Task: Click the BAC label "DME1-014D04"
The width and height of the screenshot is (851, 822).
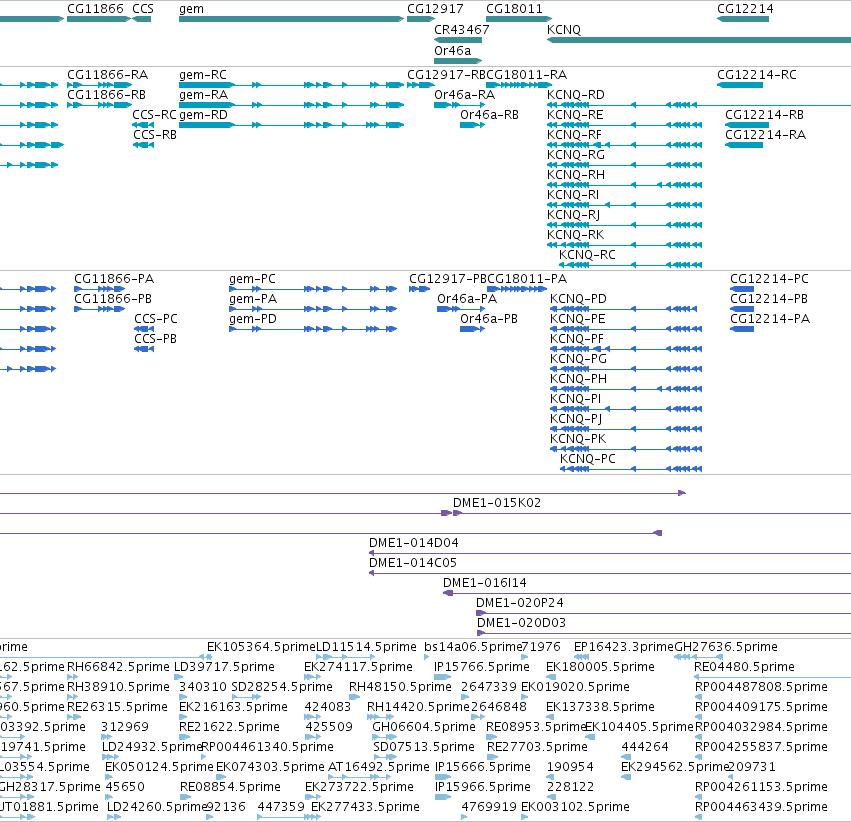Action: (414, 543)
